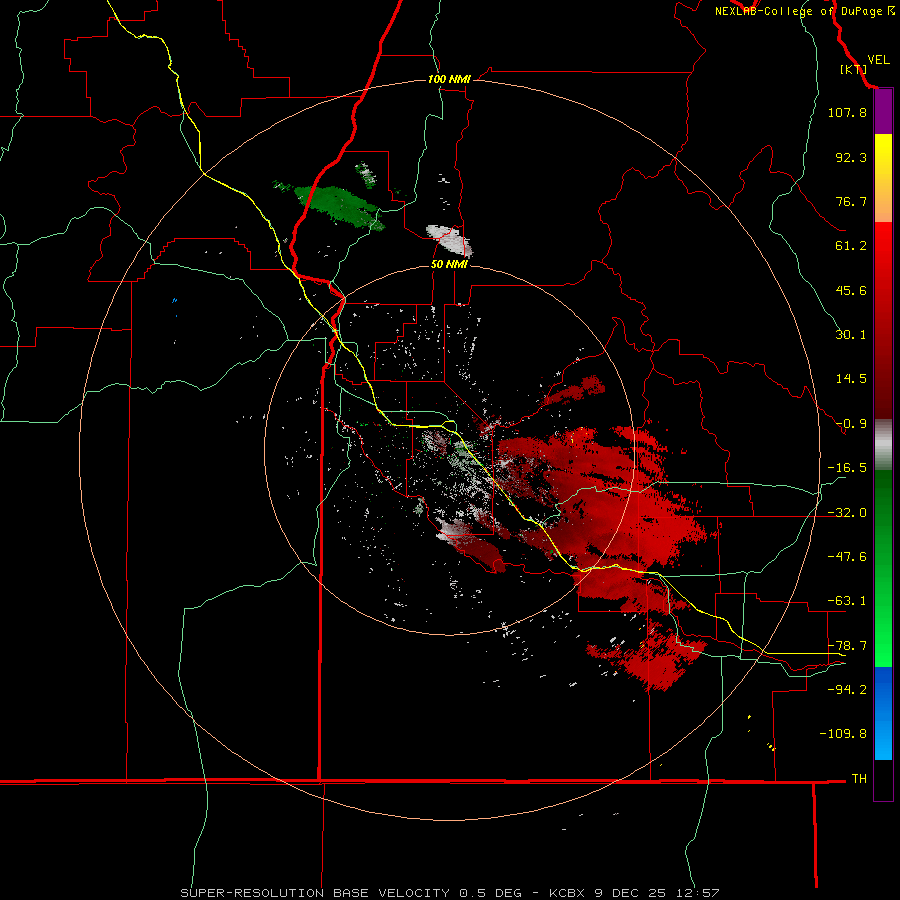The width and height of the screenshot is (900, 900).
Task: Click the yellow-orange segment of the velocity color bar
Action: [883, 178]
